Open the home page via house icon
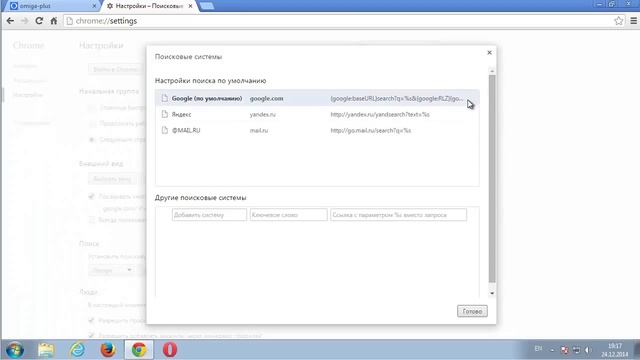Screen dimensions: 640x360 tap(53, 21)
